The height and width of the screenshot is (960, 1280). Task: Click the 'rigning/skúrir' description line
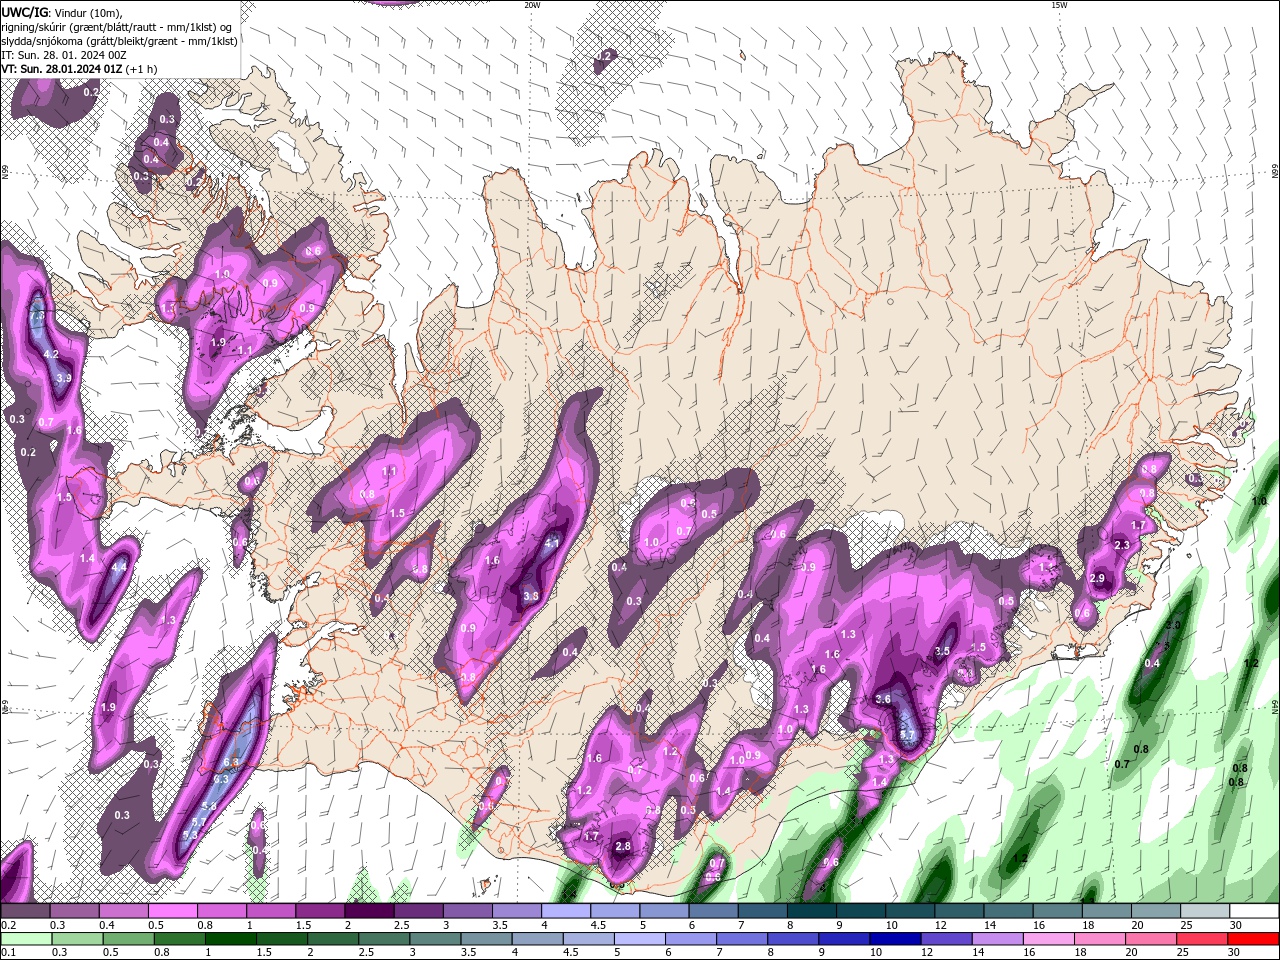tap(118, 27)
